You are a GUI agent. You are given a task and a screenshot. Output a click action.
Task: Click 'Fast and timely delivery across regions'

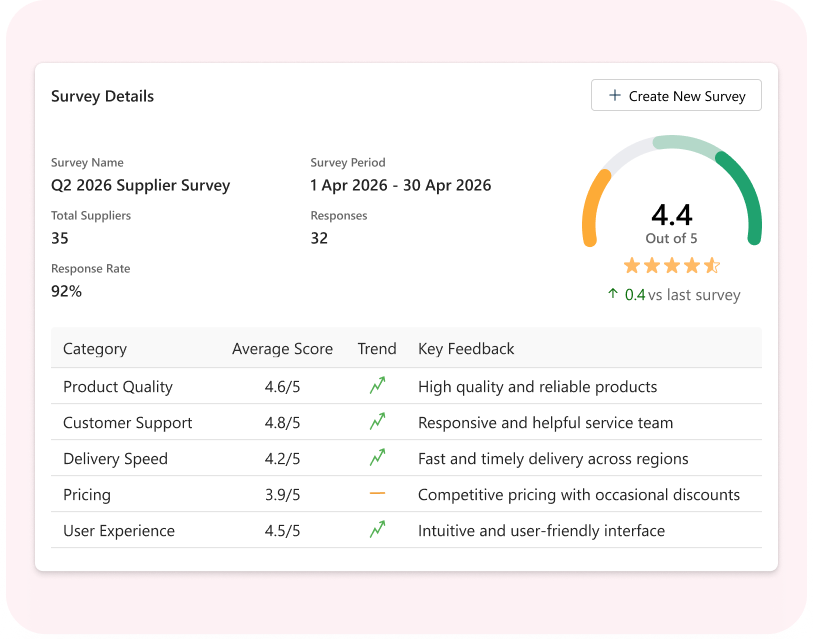[553, 459]
